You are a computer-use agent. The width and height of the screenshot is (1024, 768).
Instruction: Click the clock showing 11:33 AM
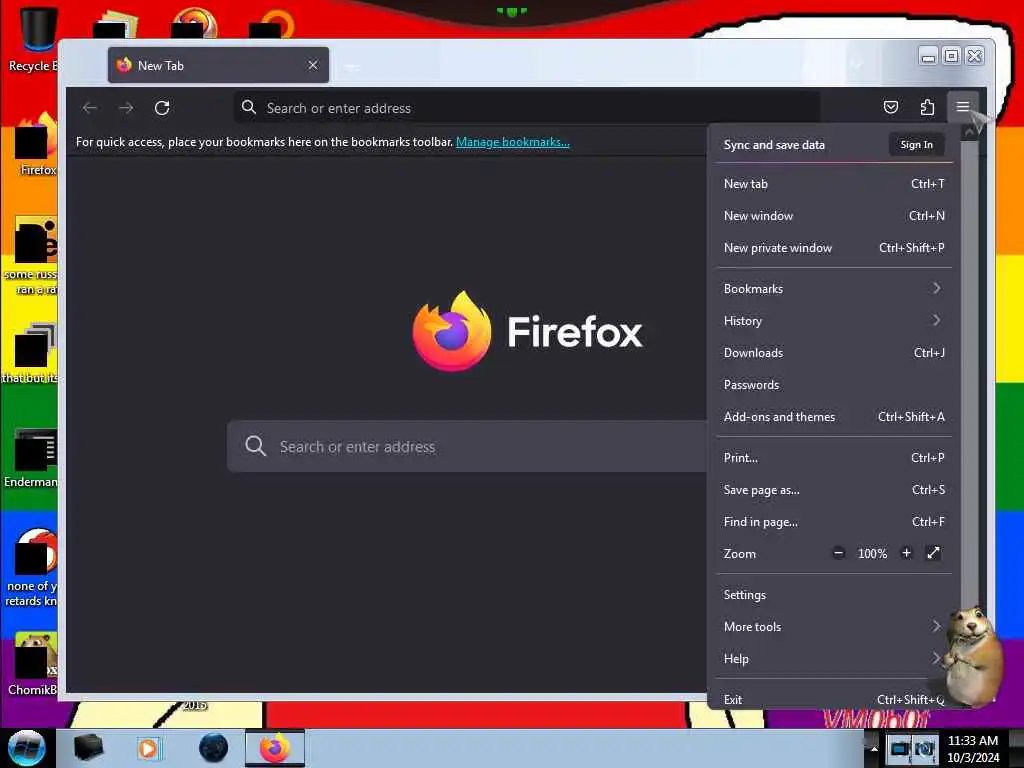(x=972, y=741)
